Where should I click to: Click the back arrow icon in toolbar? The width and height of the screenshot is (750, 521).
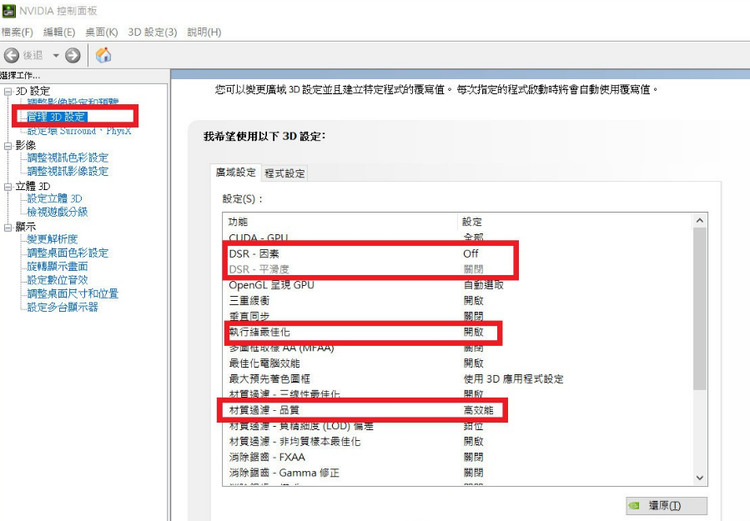pos(12,55)
